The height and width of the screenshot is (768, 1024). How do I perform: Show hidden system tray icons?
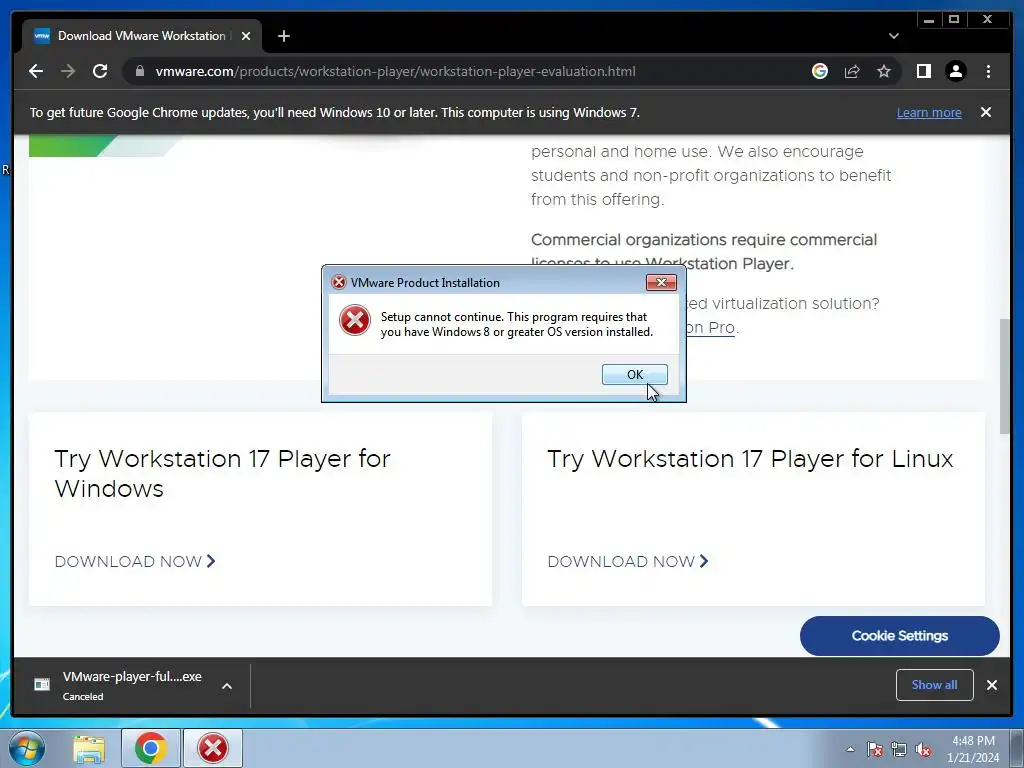click(850, 749)
